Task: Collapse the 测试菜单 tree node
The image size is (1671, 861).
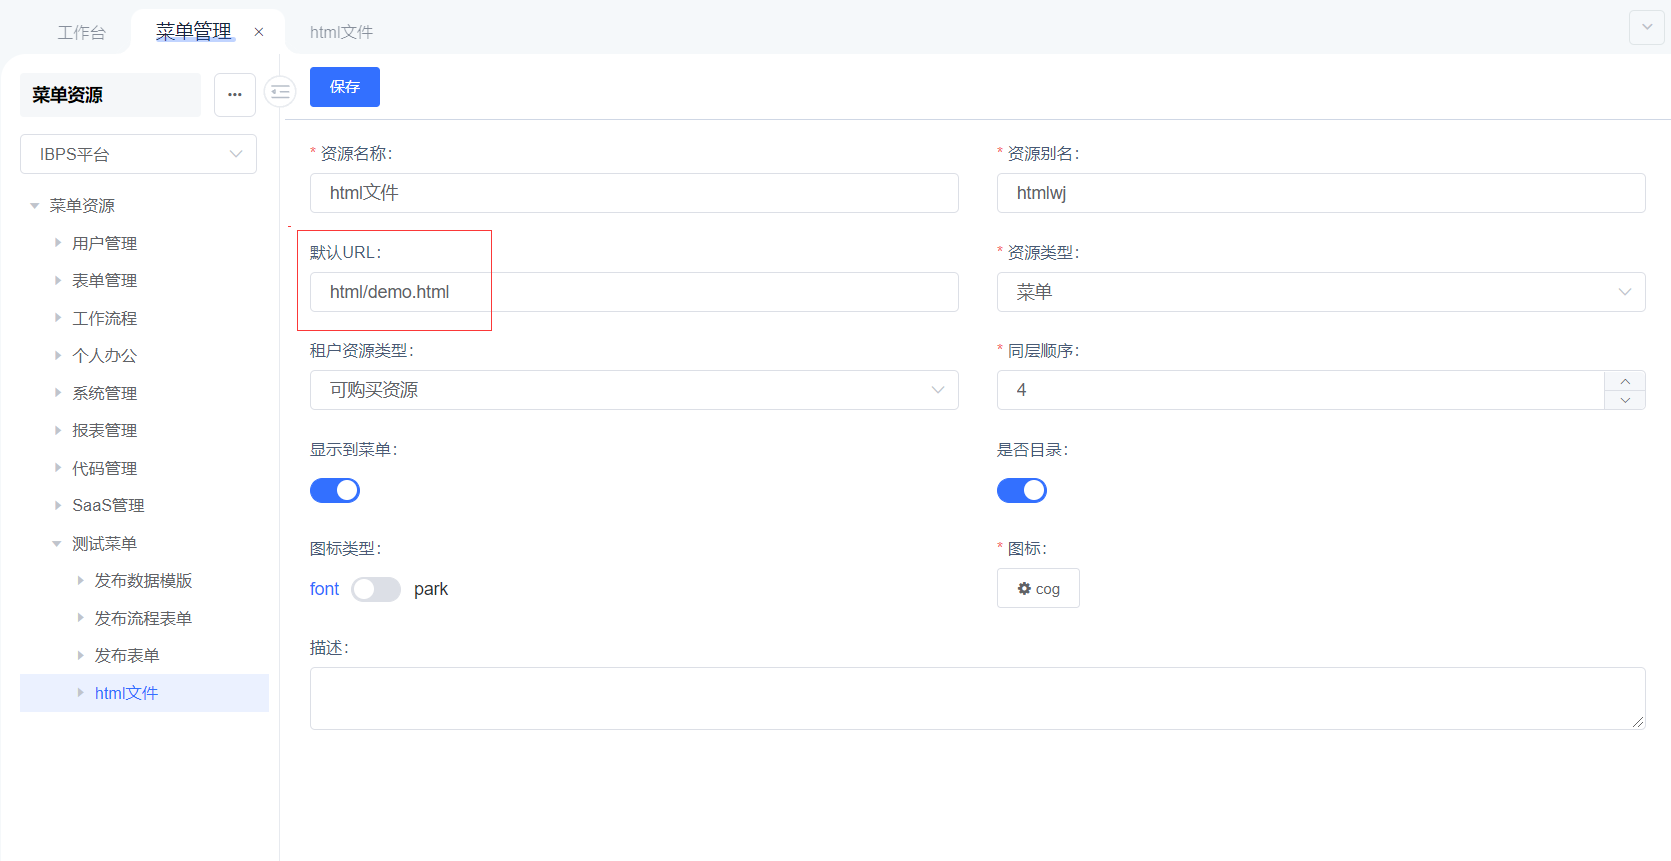Action: click(x=57, y=544)
